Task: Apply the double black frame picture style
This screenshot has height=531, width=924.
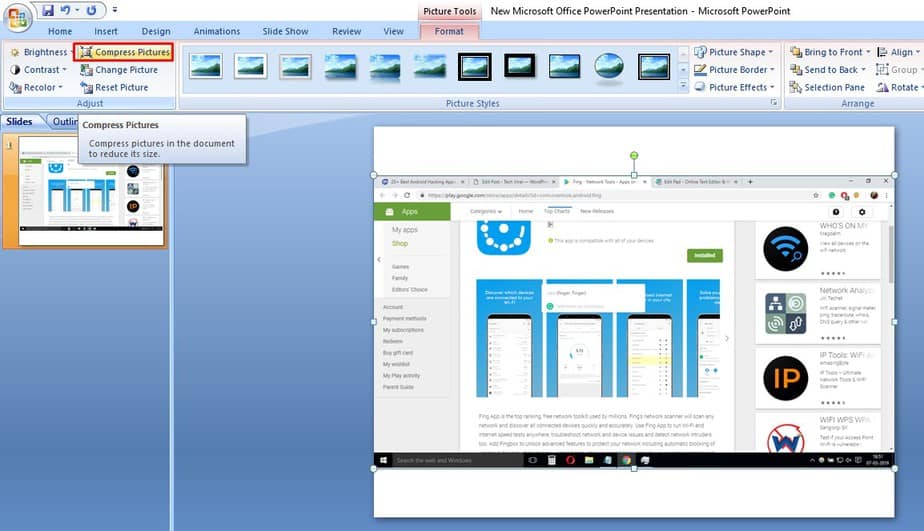Action: tap(474, 66)
